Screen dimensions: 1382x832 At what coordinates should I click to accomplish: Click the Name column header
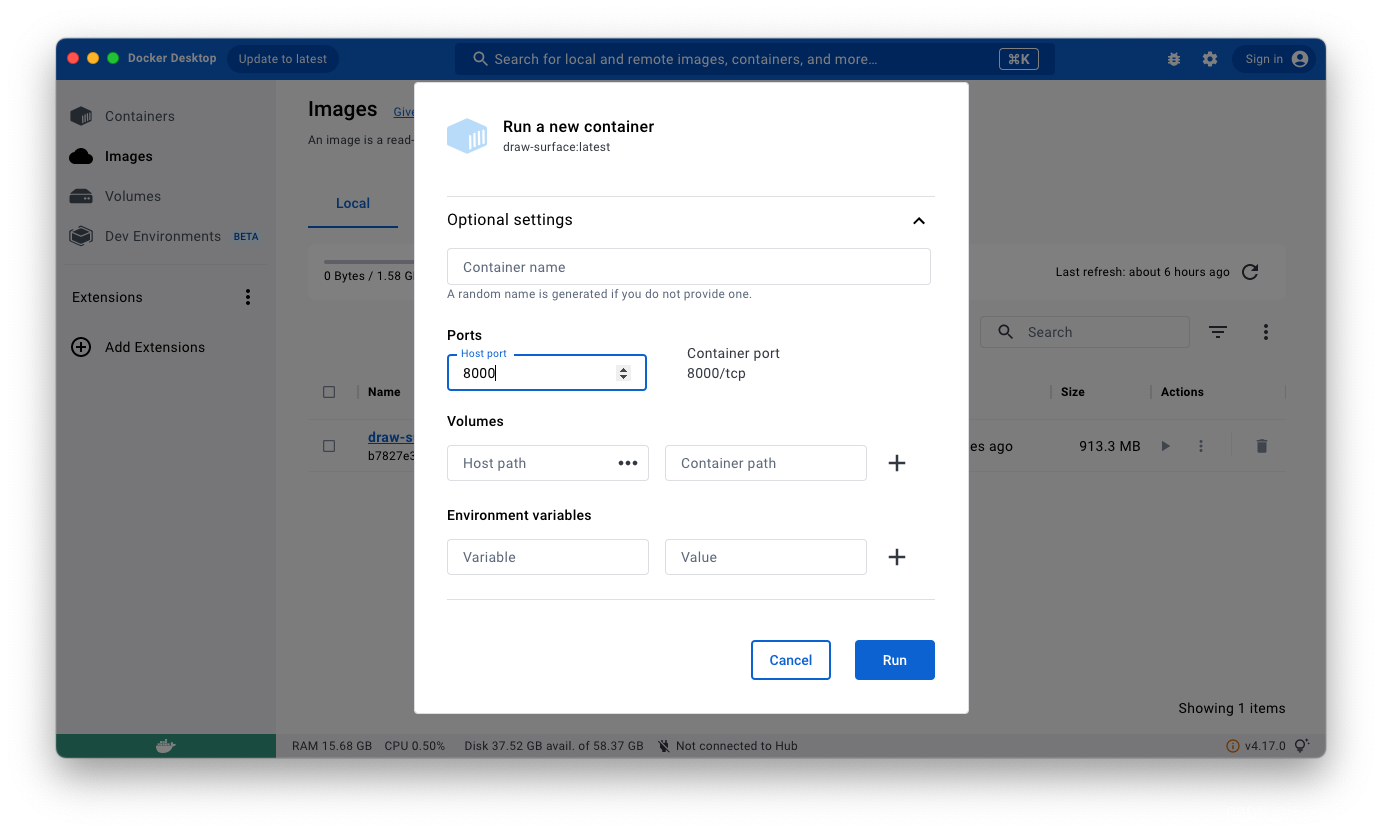point(384,392)
